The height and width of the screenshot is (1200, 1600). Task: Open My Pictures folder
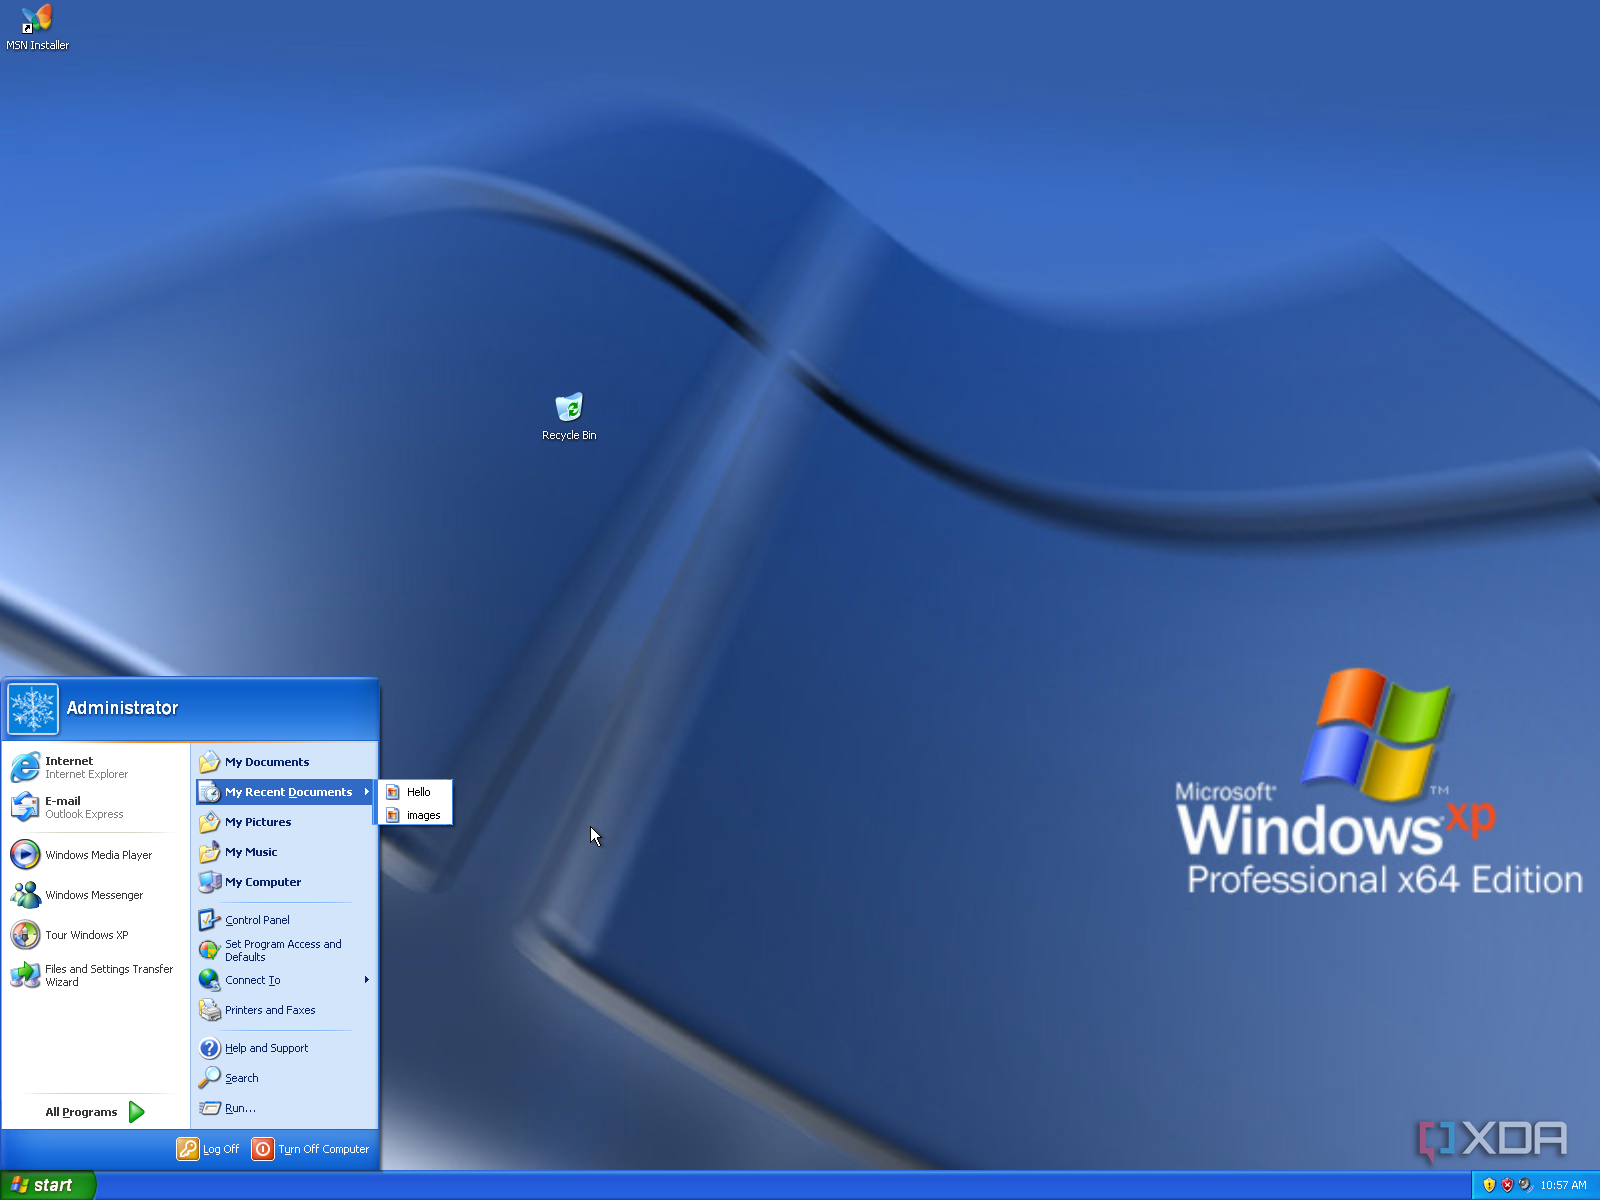(286, 822)
